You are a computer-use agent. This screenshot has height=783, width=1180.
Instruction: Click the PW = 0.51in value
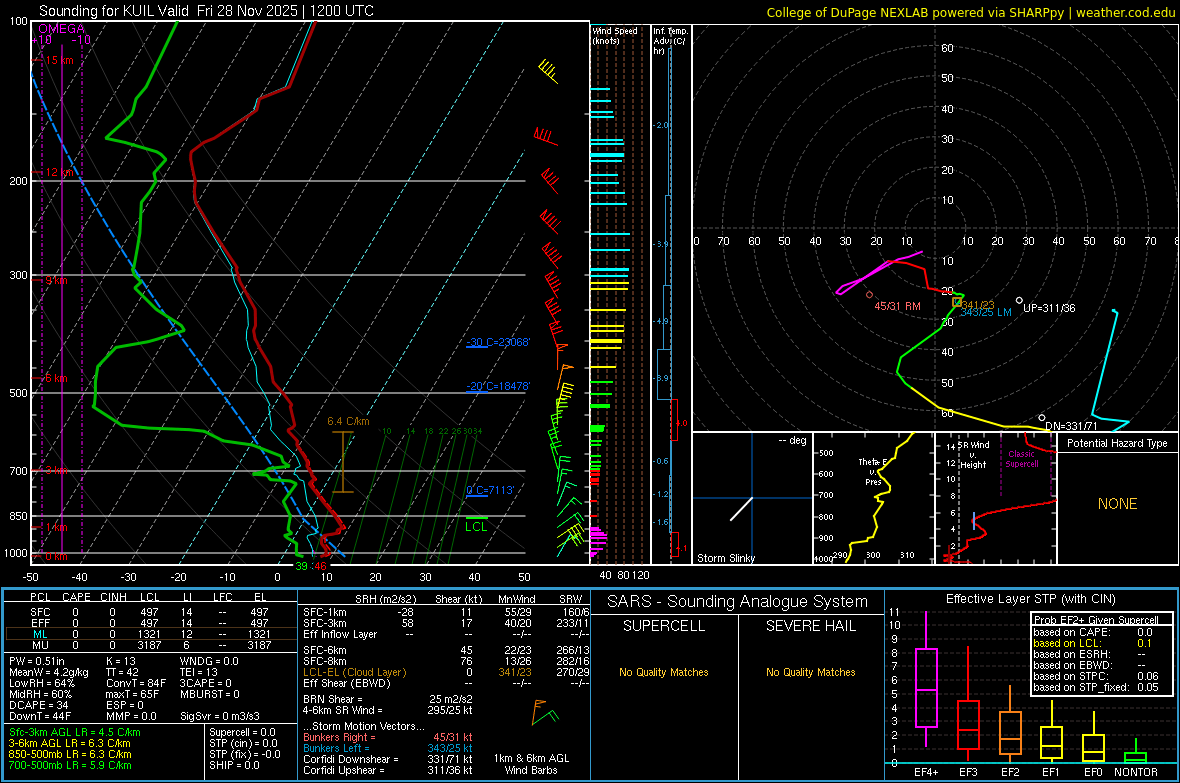click(x=37, y=661)
